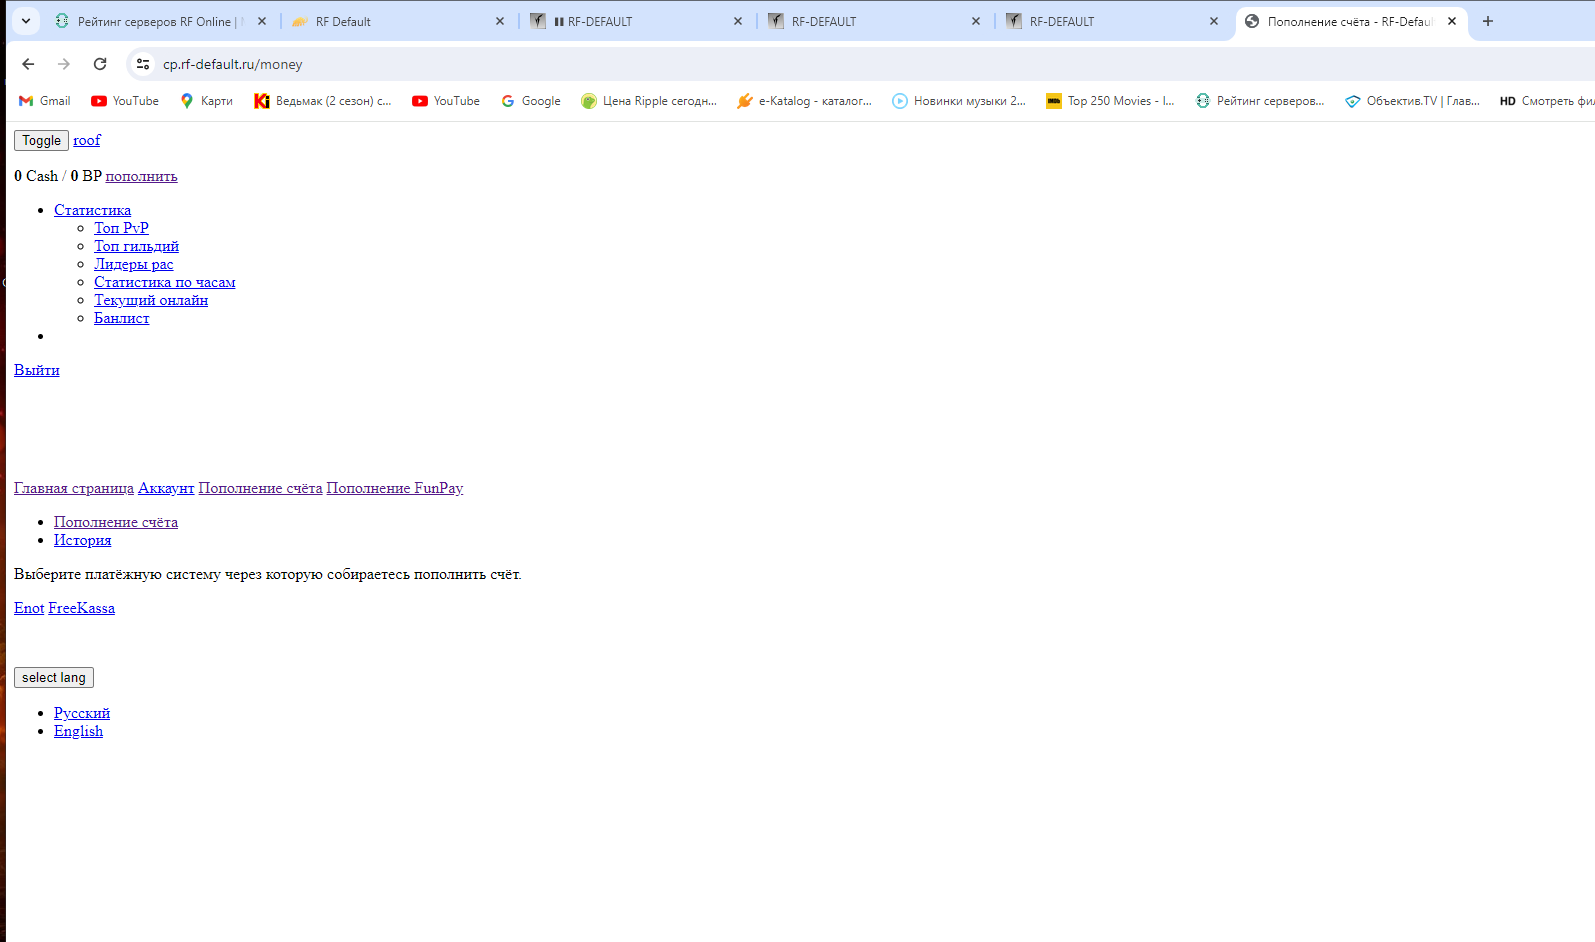Open the e-Katalog bookmark
This screenshot has height=942, width=1595.
point(804,101)
